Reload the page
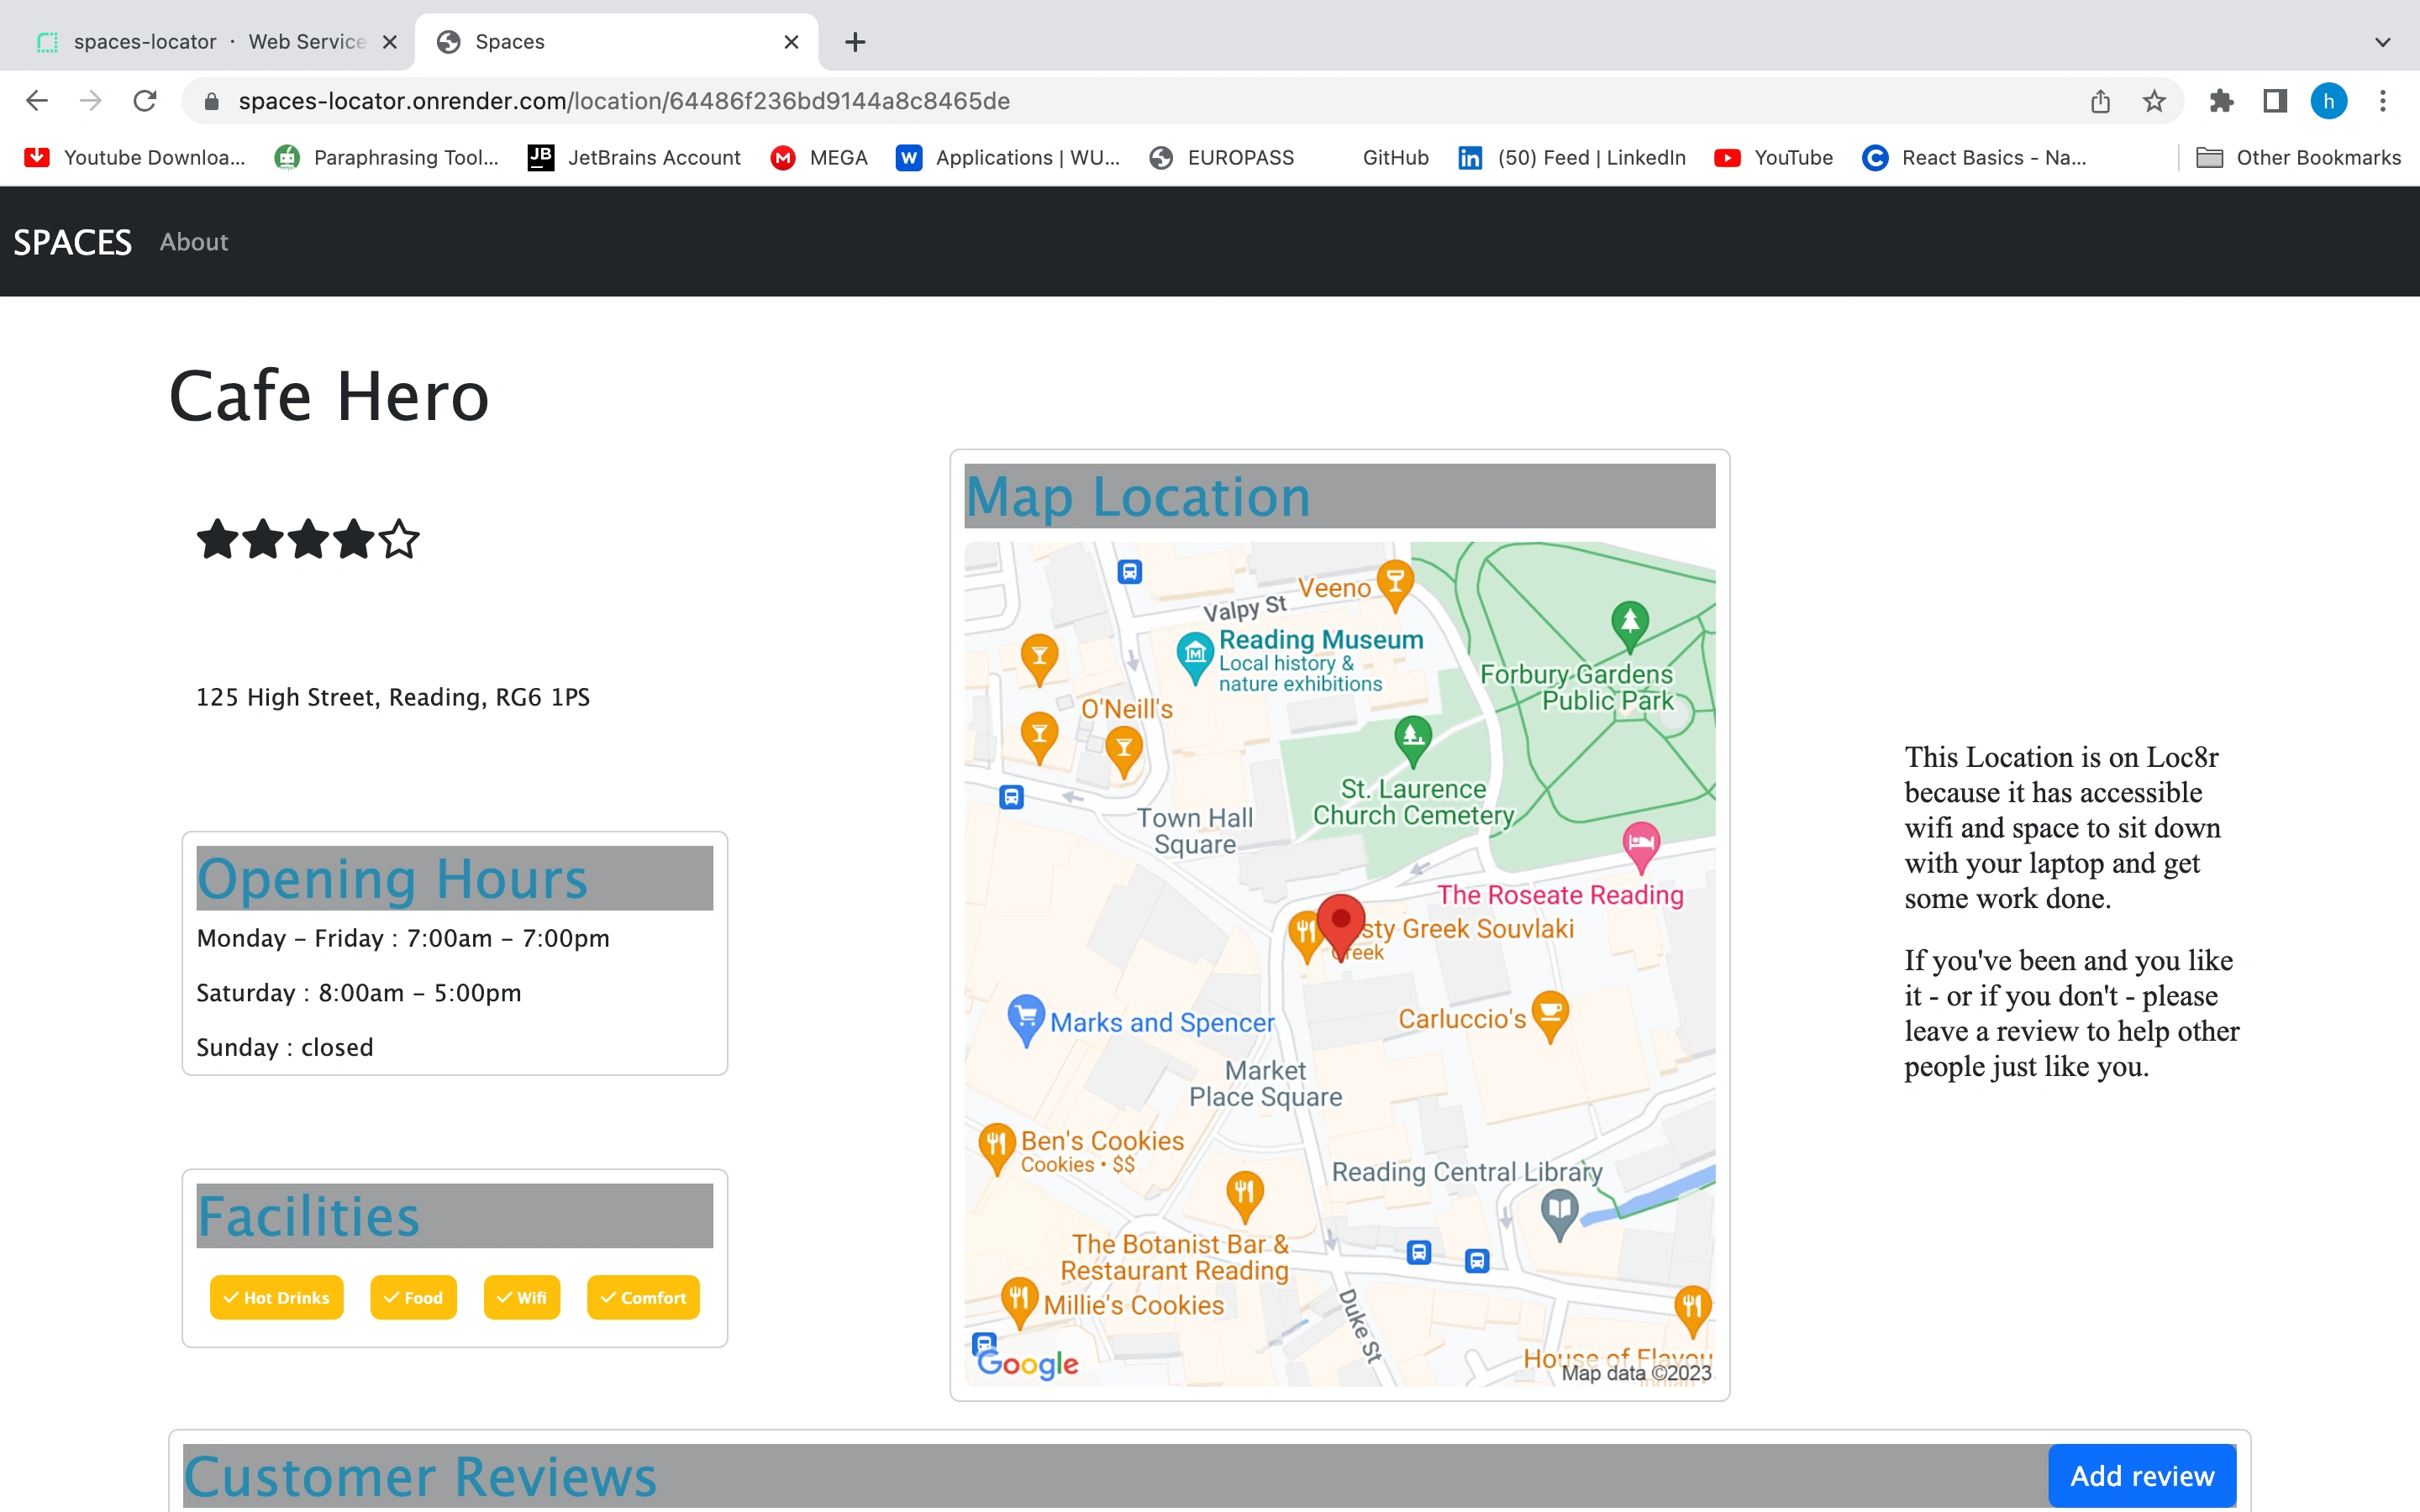The height and width of the screenshot is (1512, 2420). 145,101
